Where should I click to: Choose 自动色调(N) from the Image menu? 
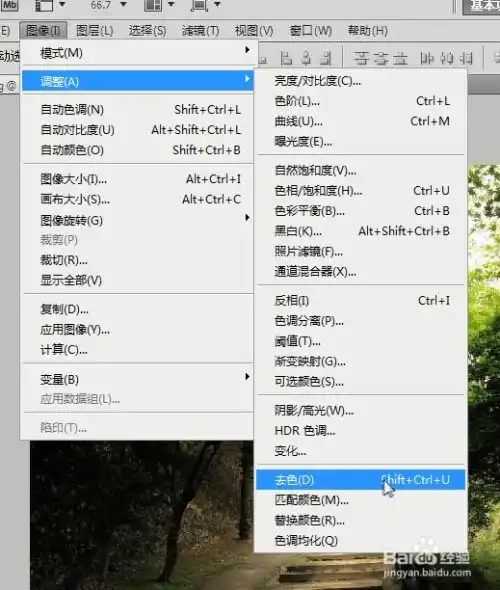click(x=138, y=109)
